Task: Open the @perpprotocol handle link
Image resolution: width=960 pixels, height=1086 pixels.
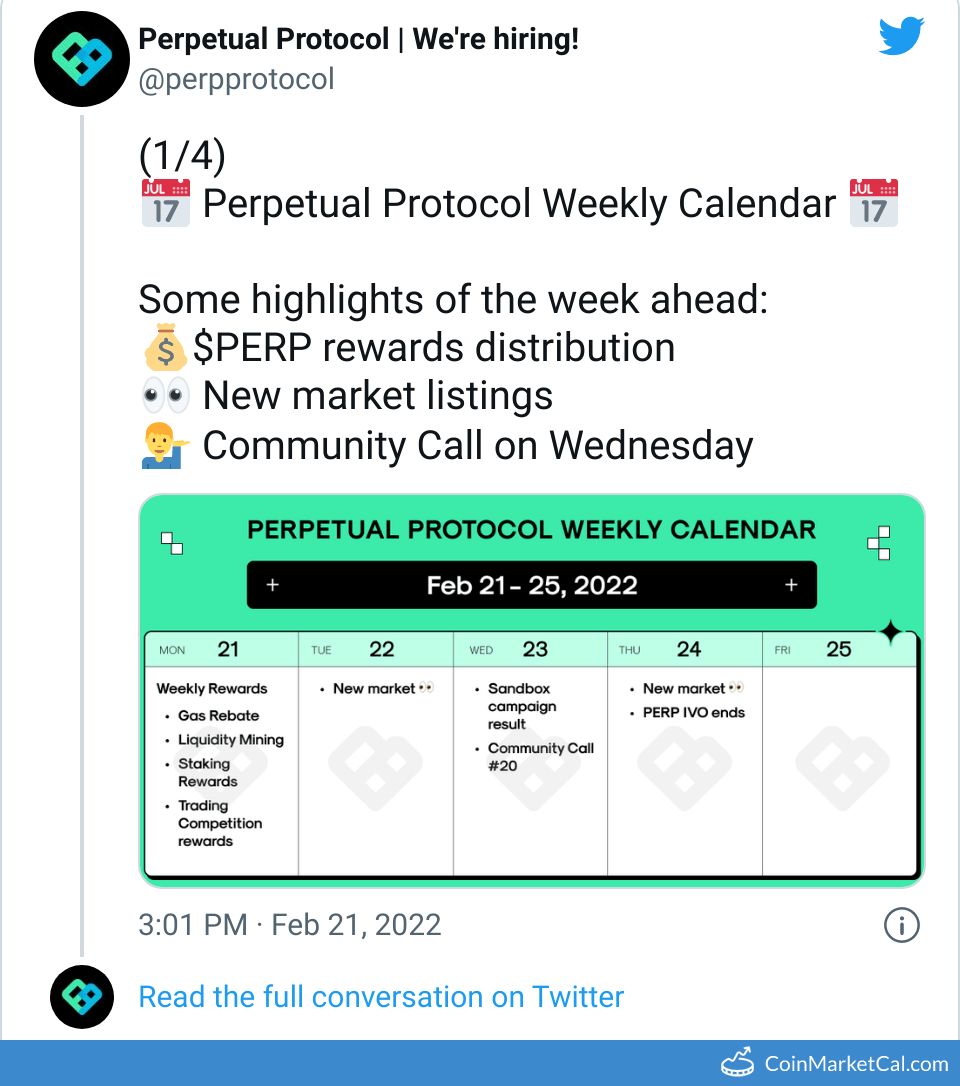Action: coord(236,80)
